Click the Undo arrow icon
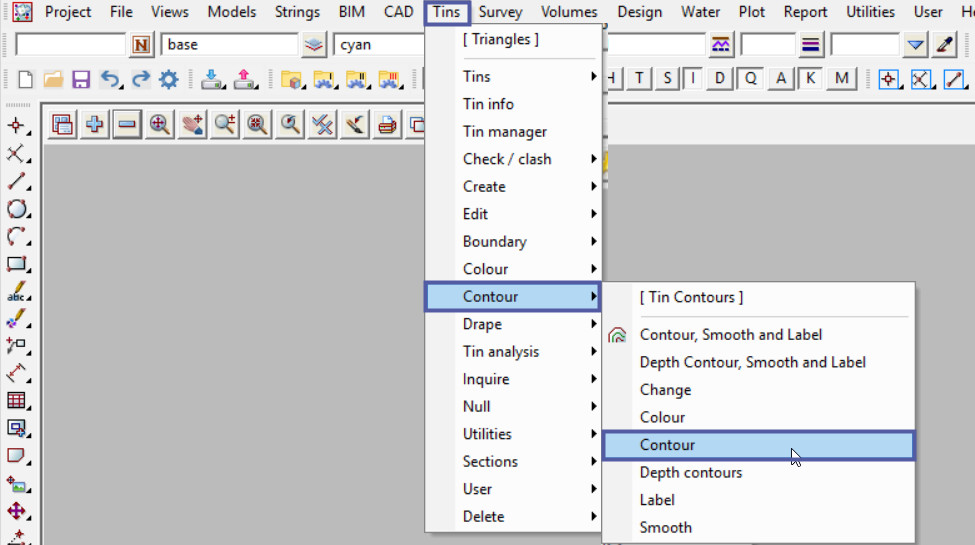The image size is (975, 545). [x=110, y=80]
